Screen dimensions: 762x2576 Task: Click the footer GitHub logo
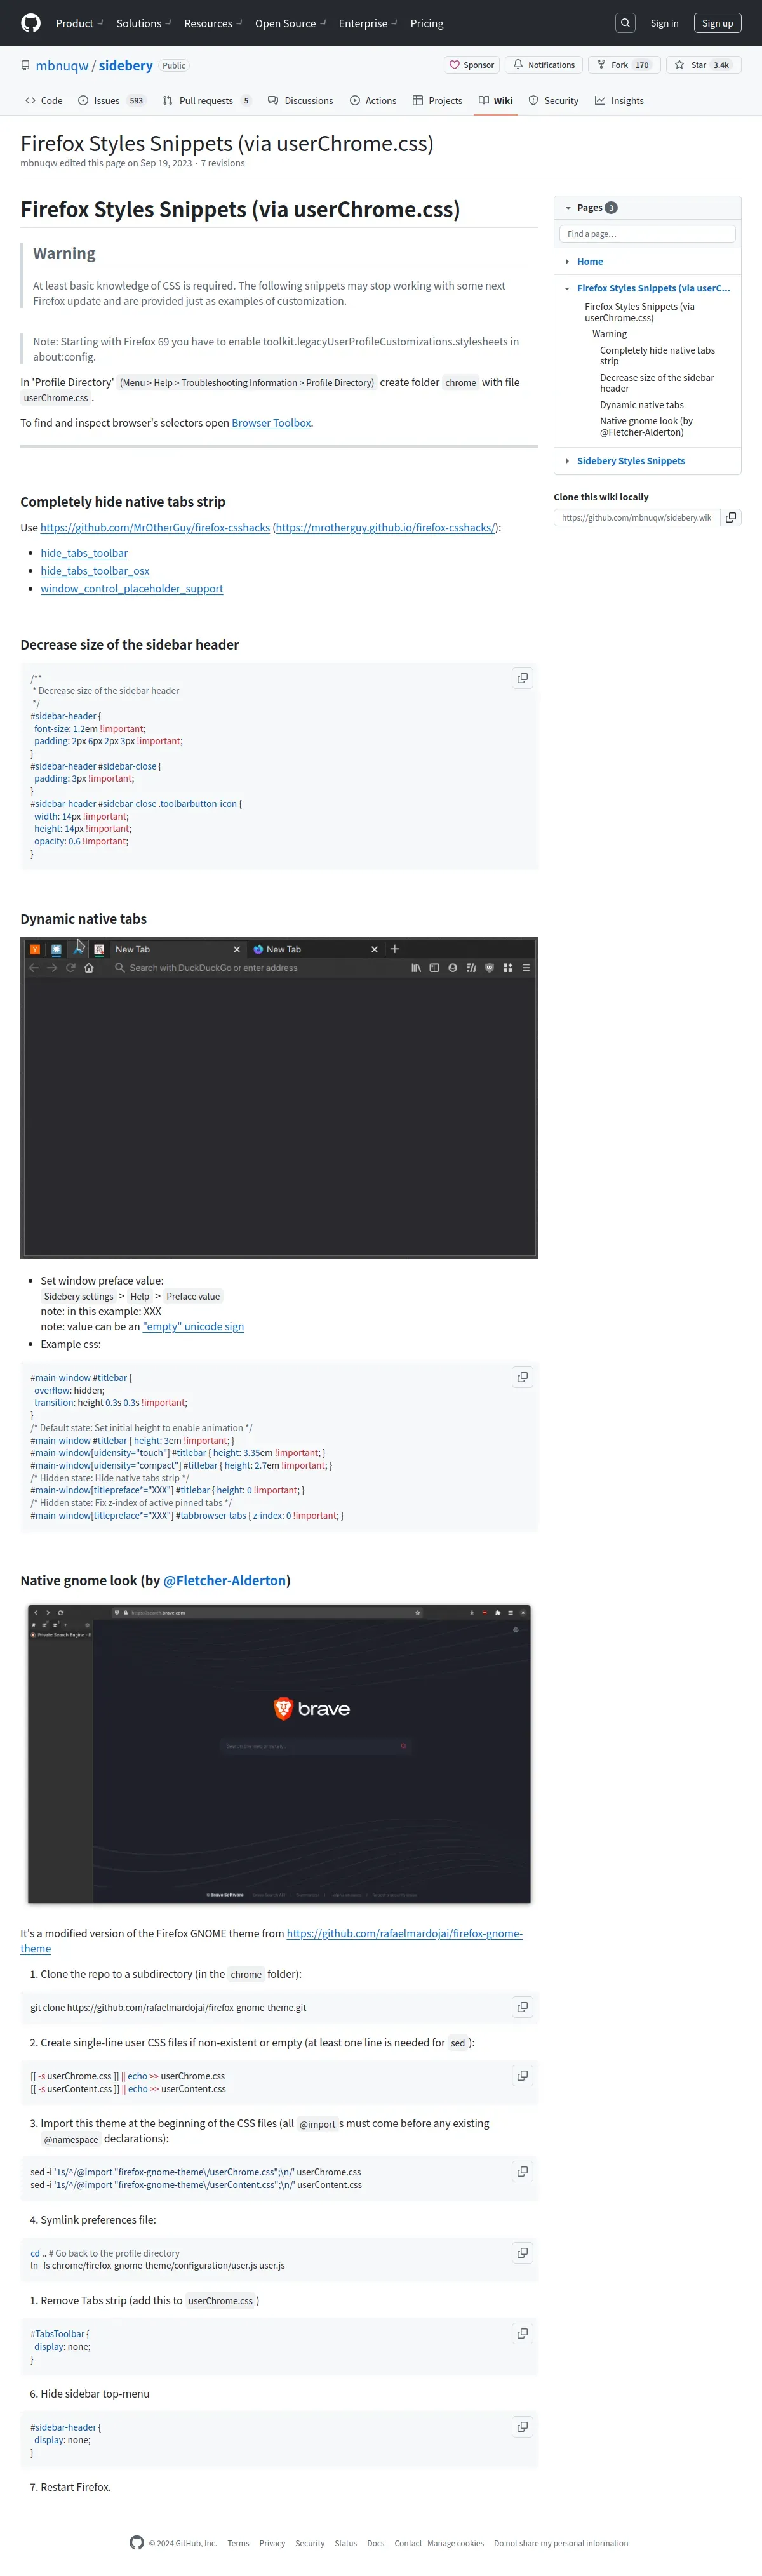[137, 2542]
